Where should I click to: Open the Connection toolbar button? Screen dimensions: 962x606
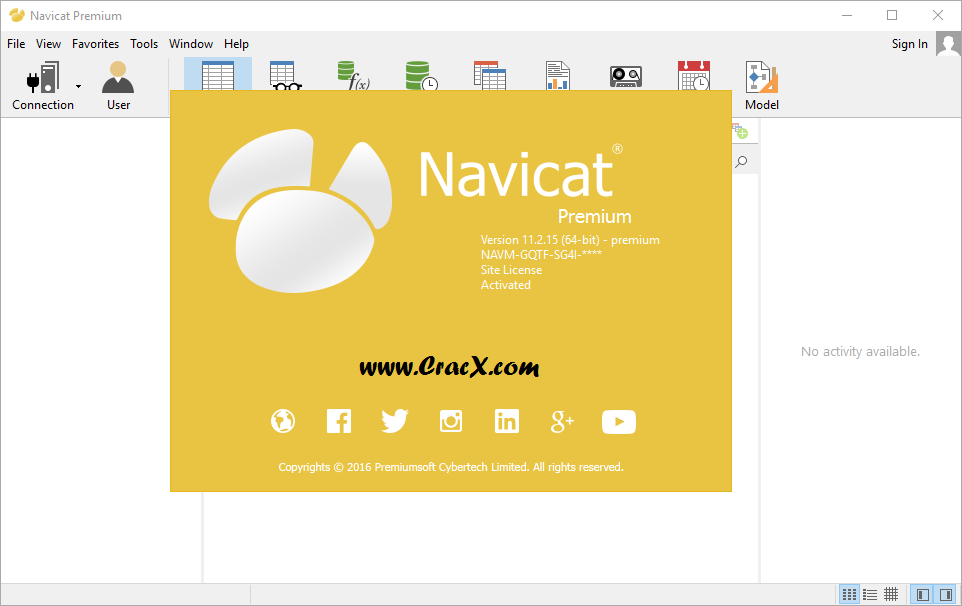pos(43,86)
